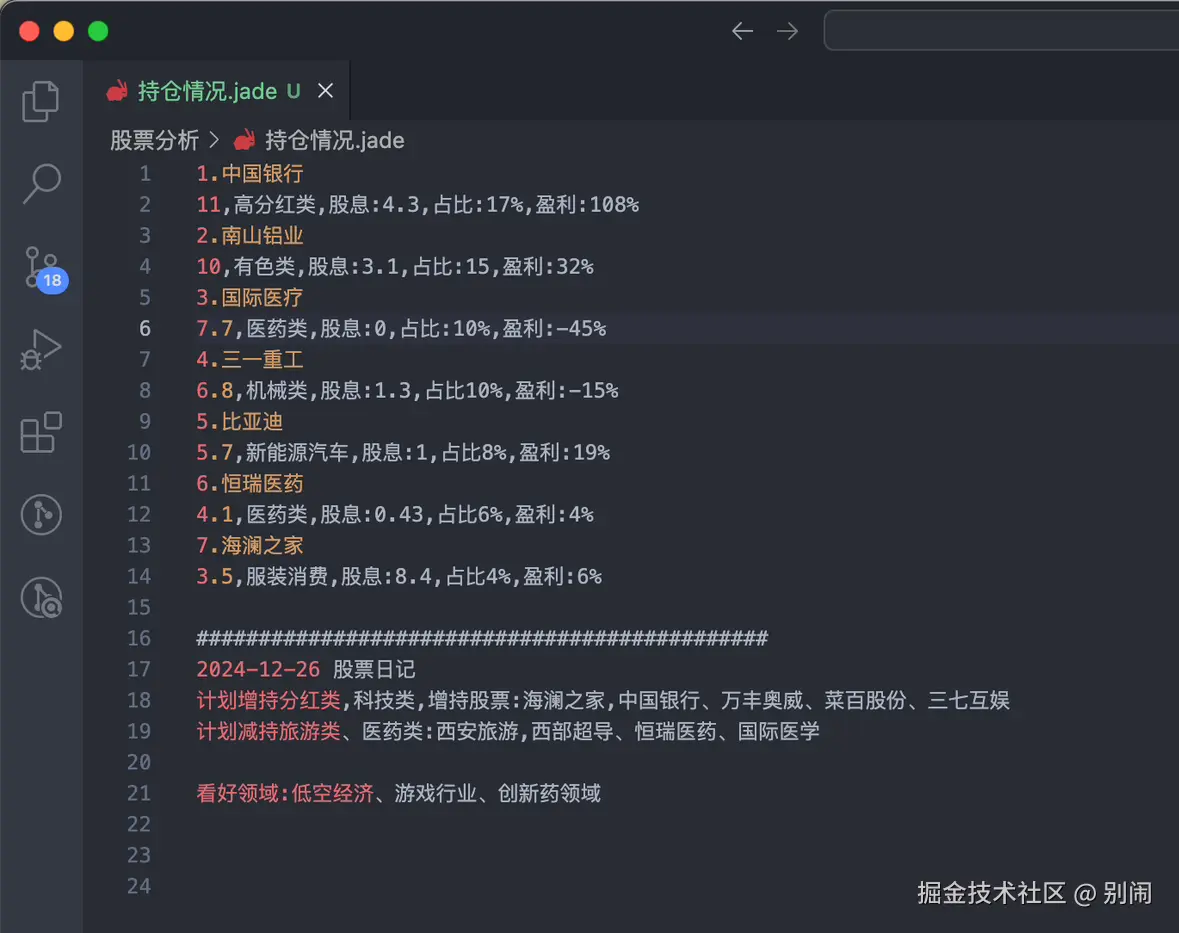Click the search bar at the top

pyautogui.click(x=1000, y=30)
